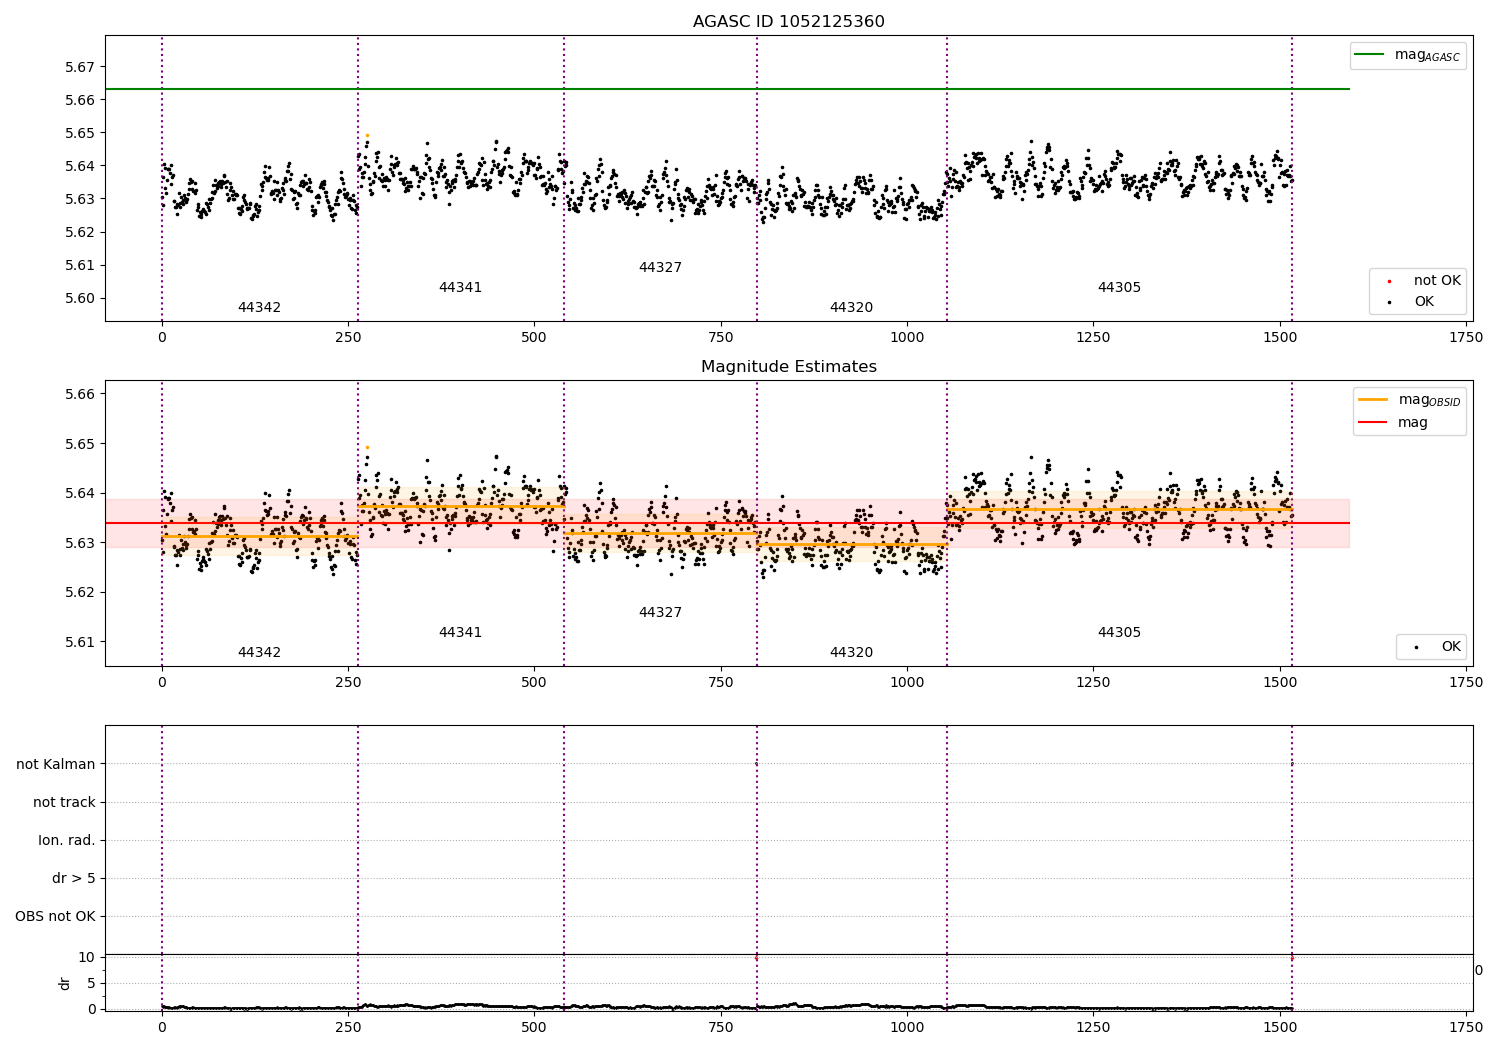Click the 44305 label in top plot

(1119, 288)
